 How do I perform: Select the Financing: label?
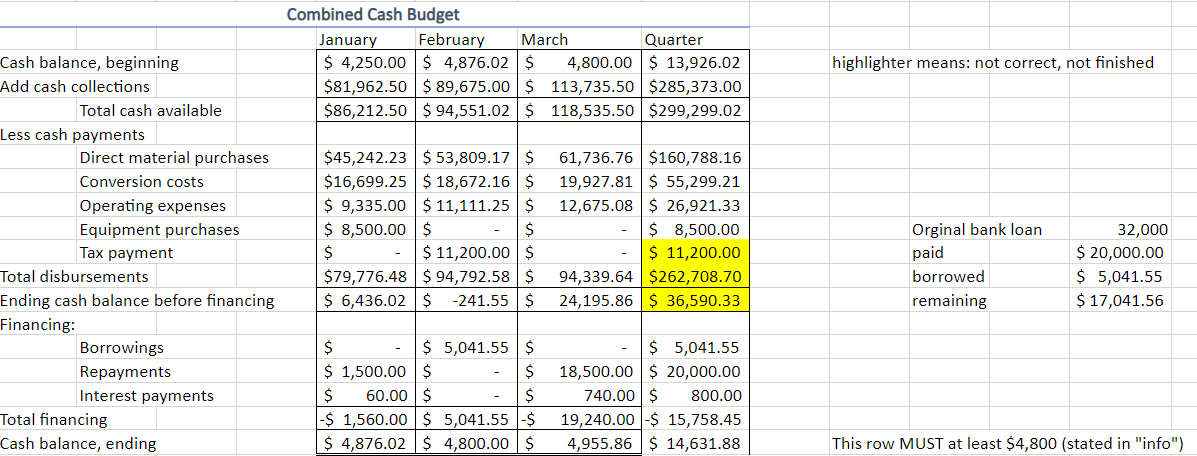[x=37, y=324]
